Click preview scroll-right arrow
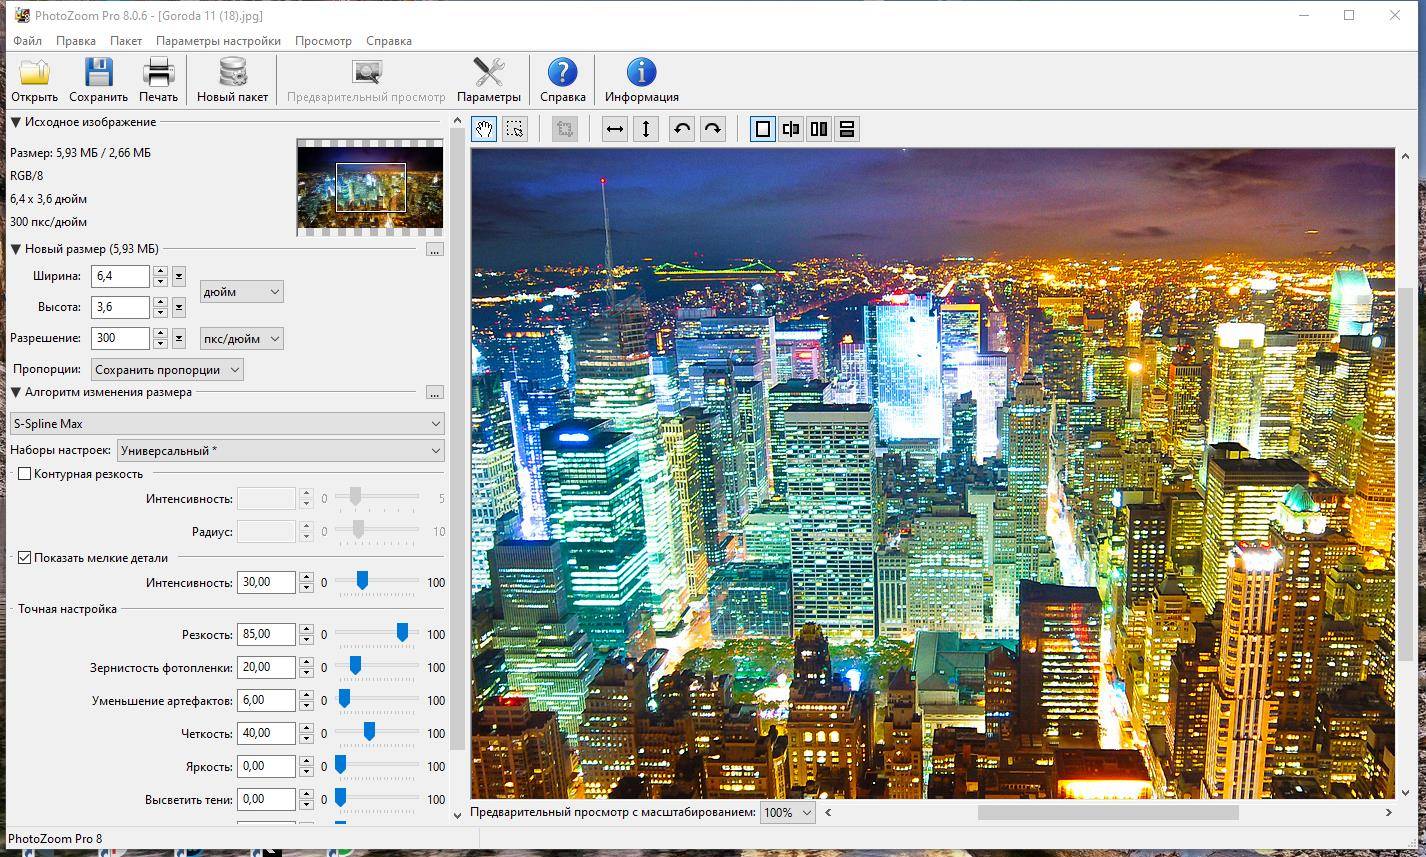1426x857 pixels. pos(1388,812)
